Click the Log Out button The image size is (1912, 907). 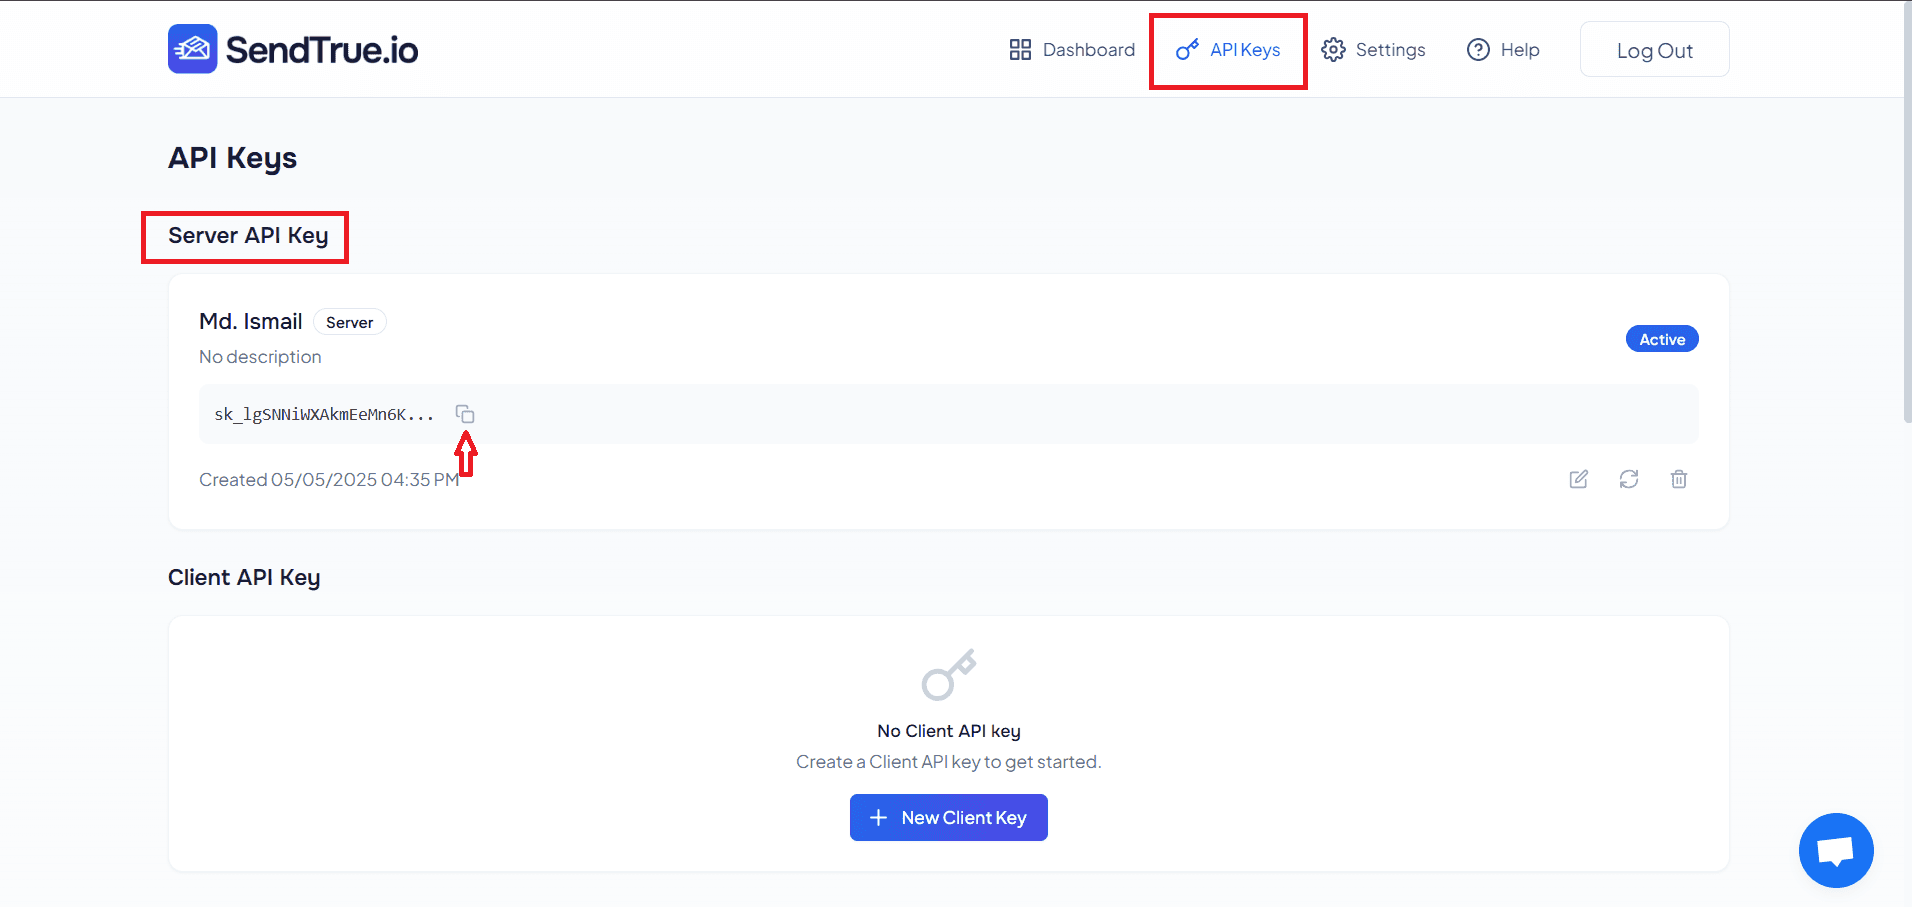click(x=1654, y=50)
